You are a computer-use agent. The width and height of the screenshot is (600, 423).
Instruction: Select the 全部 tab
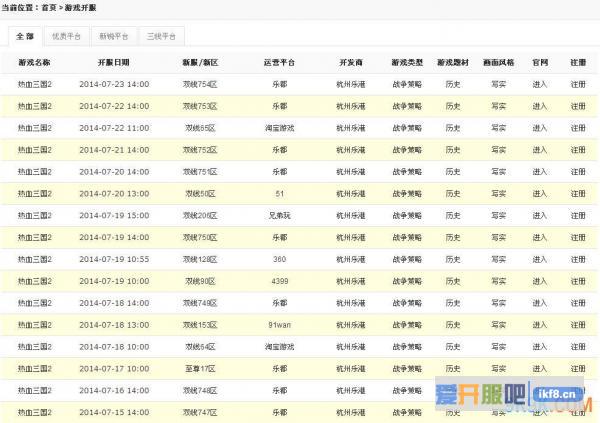point(25,37)
